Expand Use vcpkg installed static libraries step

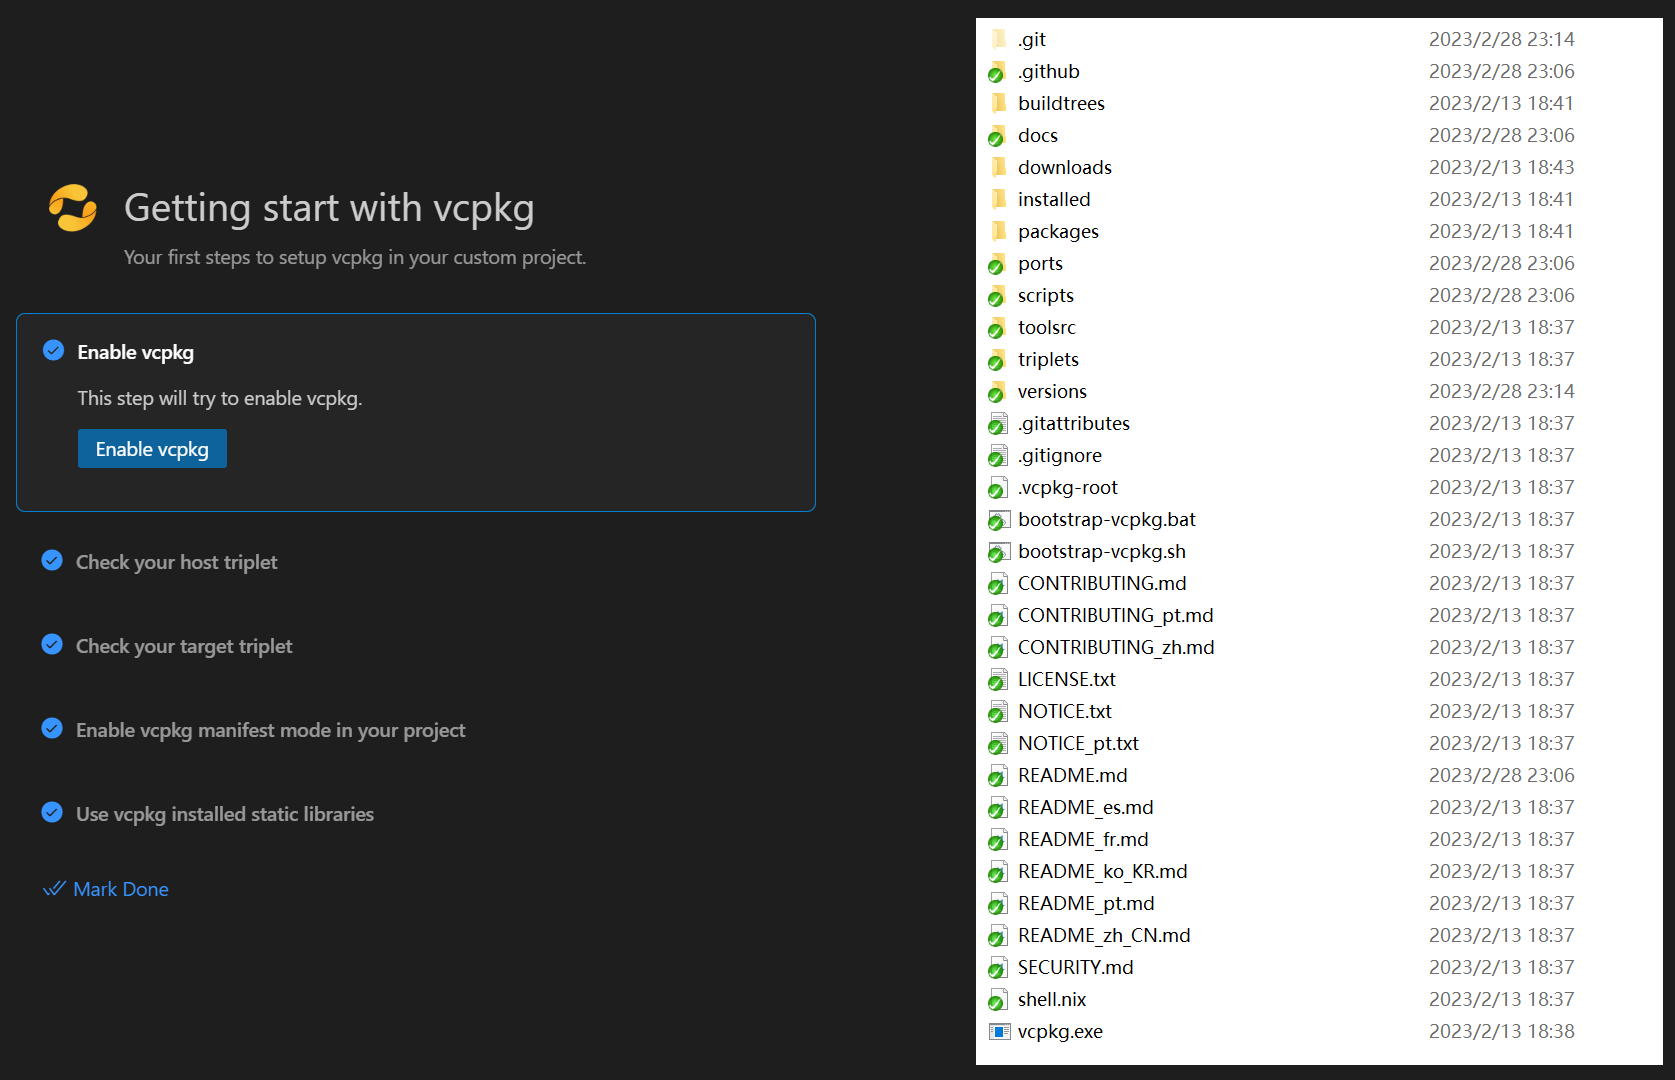click(x=225, y=814)
